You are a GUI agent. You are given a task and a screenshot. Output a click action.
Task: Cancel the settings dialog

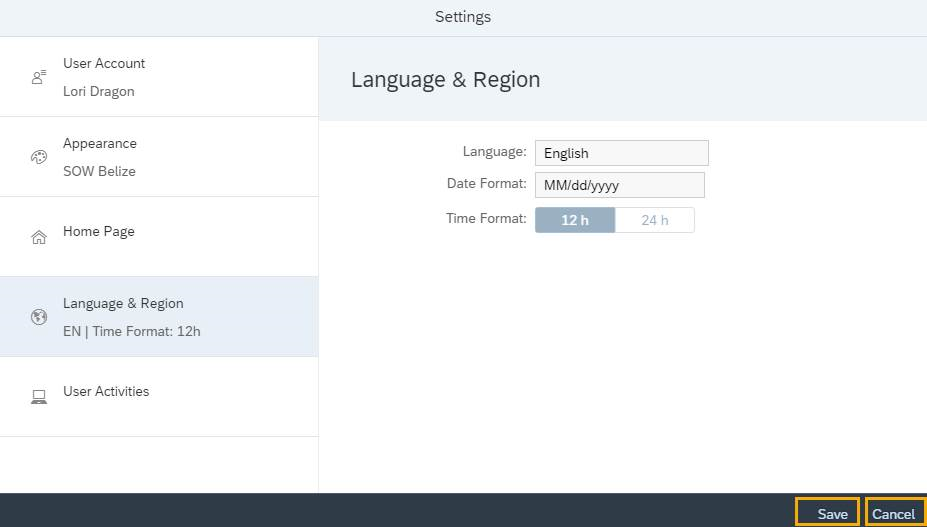(x=894, y=513)
